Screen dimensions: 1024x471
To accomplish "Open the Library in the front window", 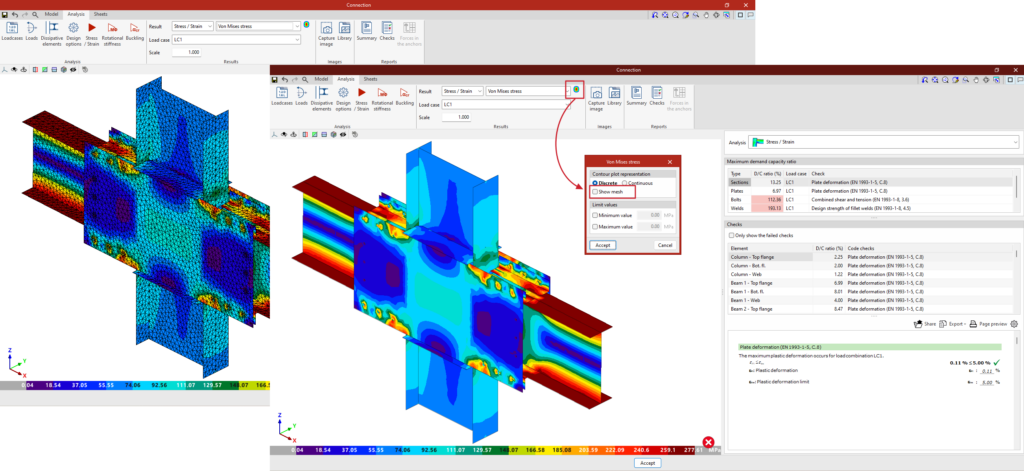I will coord(615,97).
